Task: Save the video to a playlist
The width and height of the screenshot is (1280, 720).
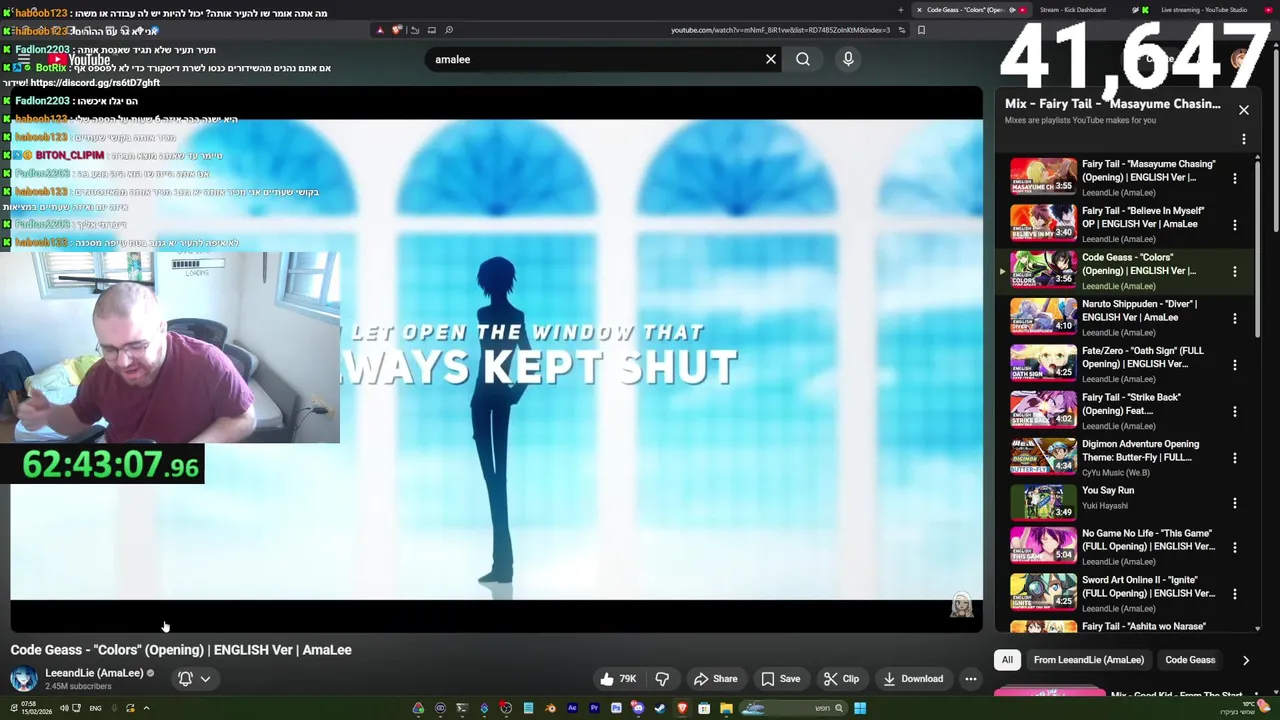Action: 780,679
